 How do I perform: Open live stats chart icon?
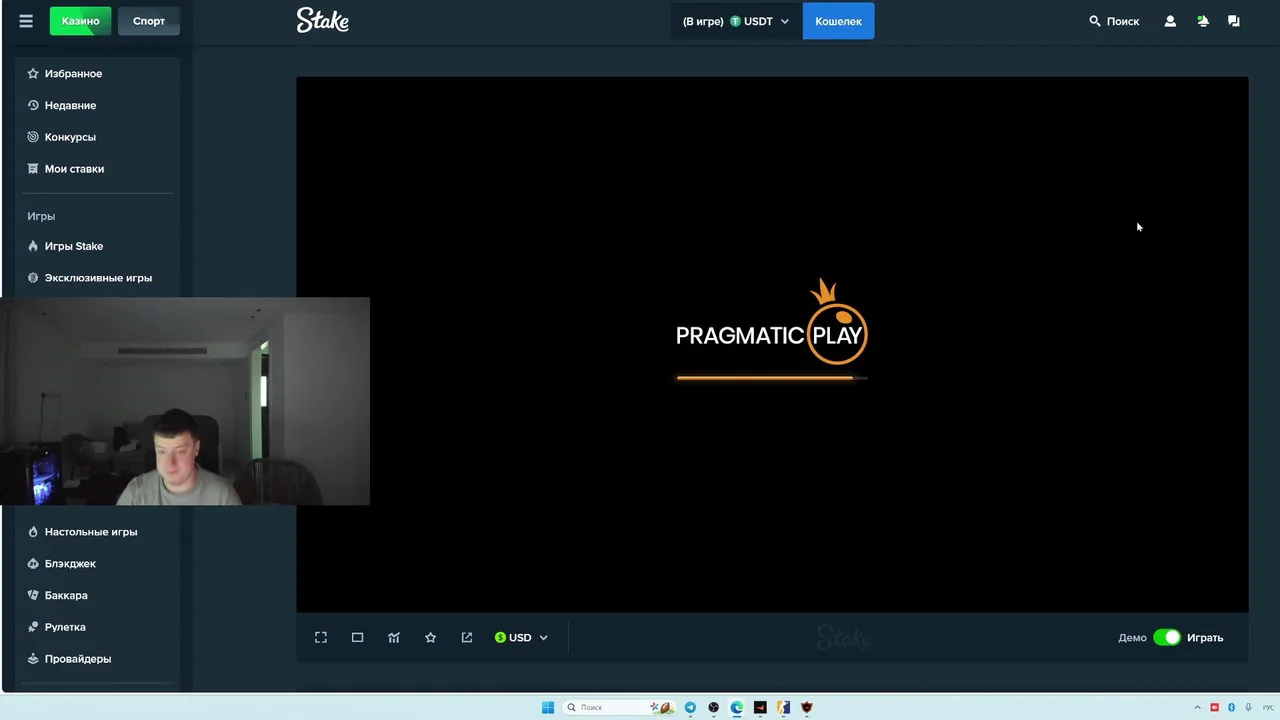click(x=394, y=637)
